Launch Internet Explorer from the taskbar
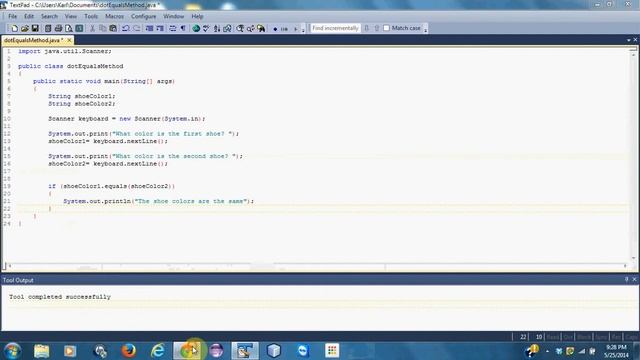This screenshot has height=360, width=640. (158, 351)
